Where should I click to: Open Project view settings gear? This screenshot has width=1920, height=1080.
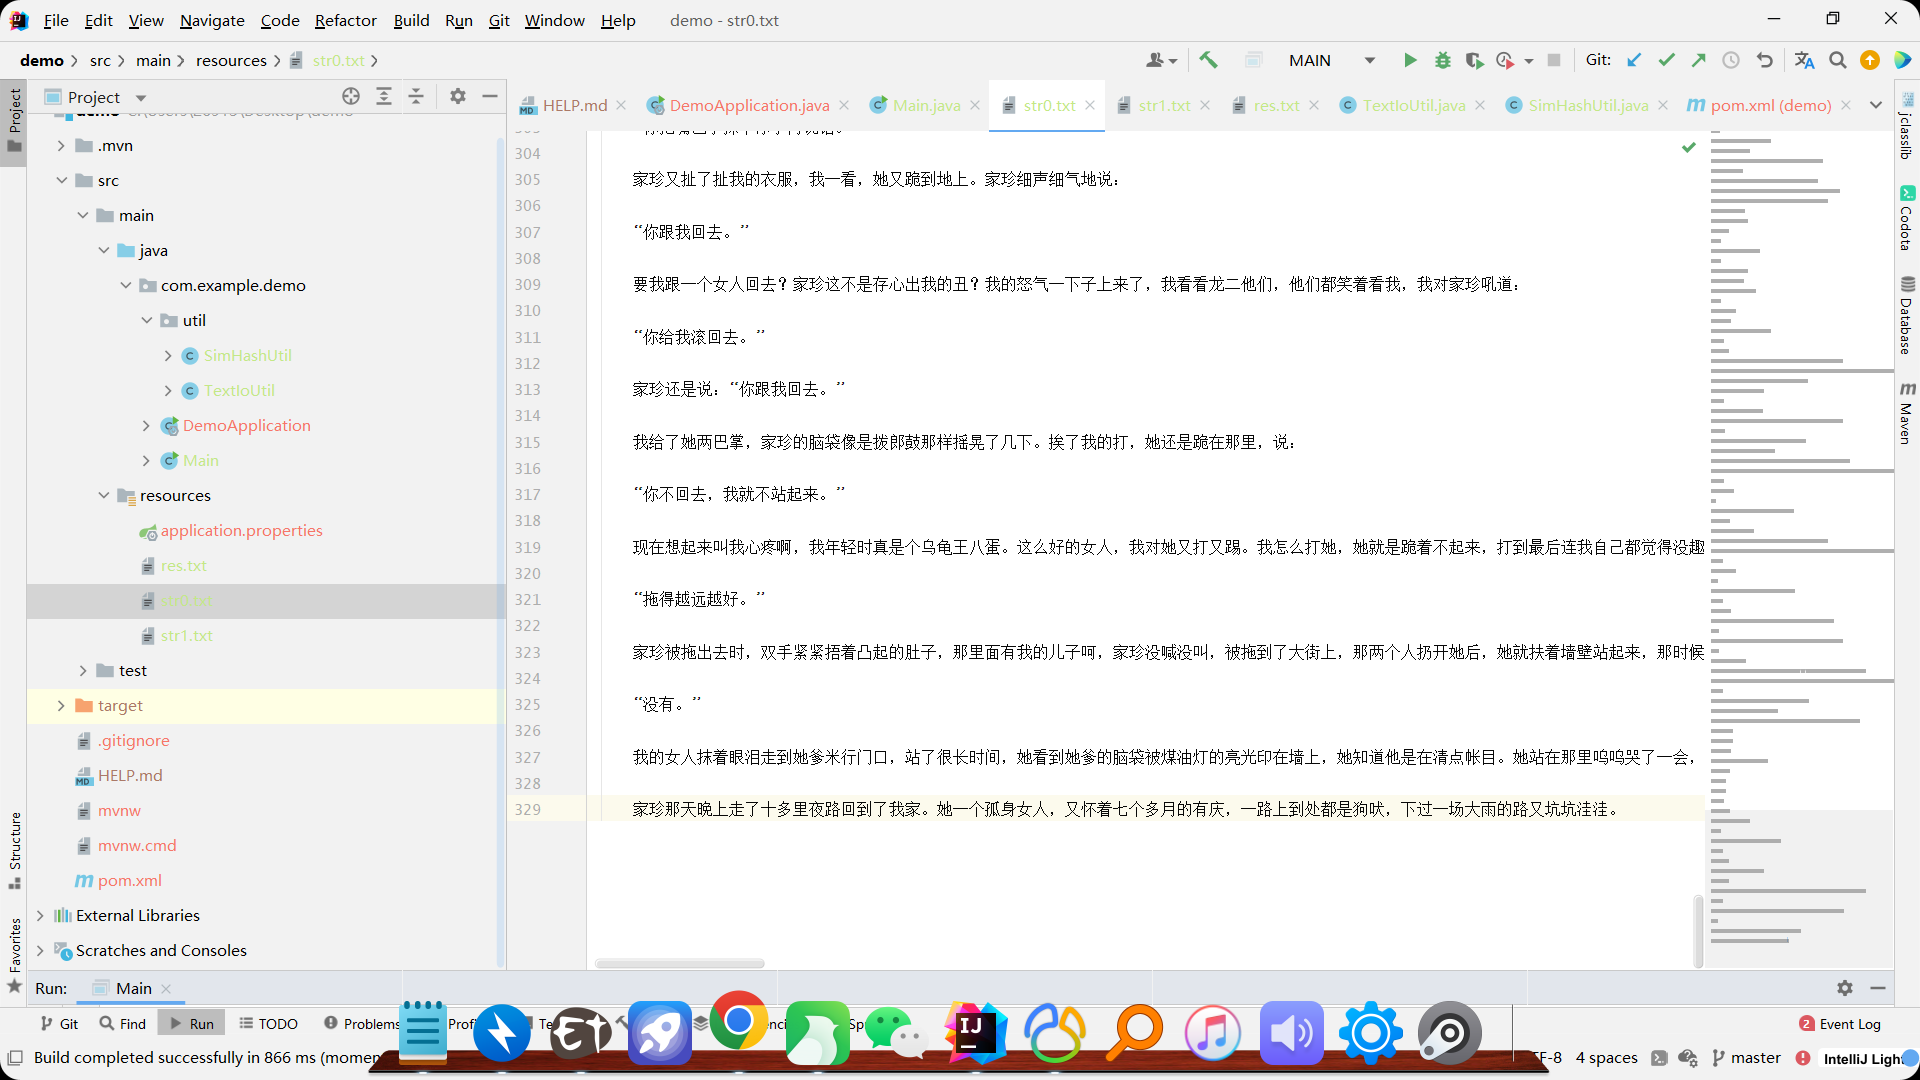coord(457,96)
